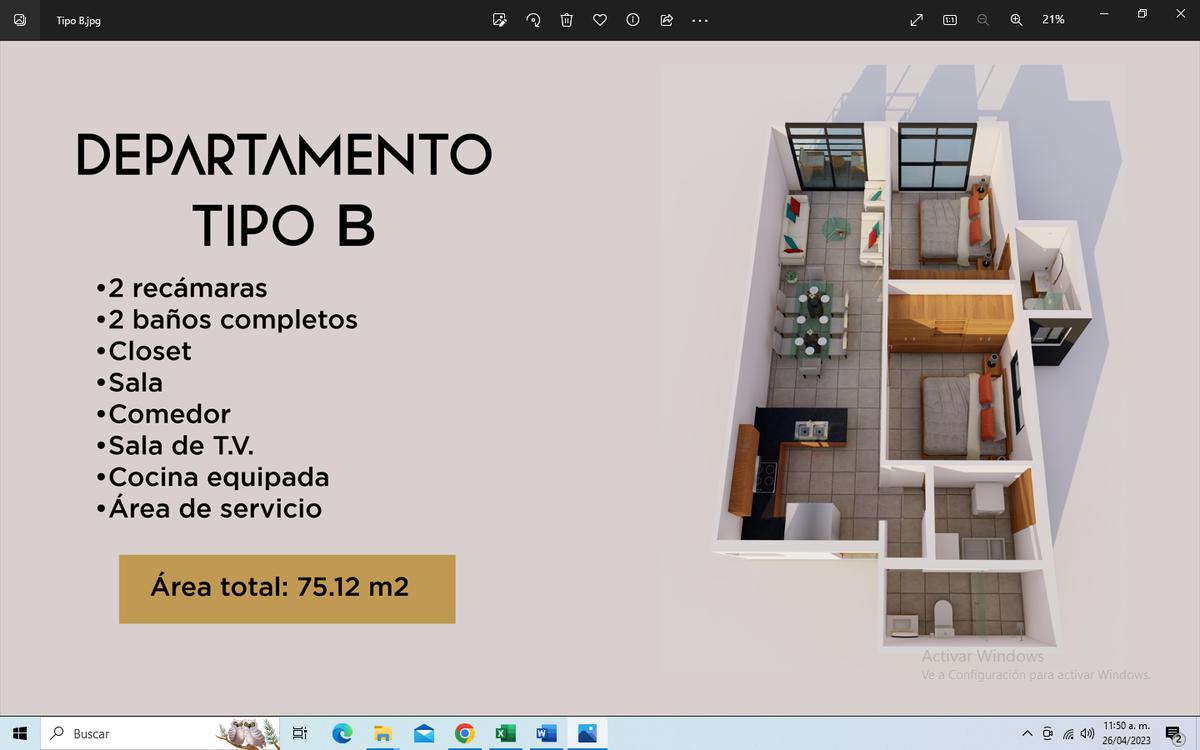Enter full screen with the diagonal arrows icon
The image size is (1200, 750).
pyautogui.click(x=916, y=20)
